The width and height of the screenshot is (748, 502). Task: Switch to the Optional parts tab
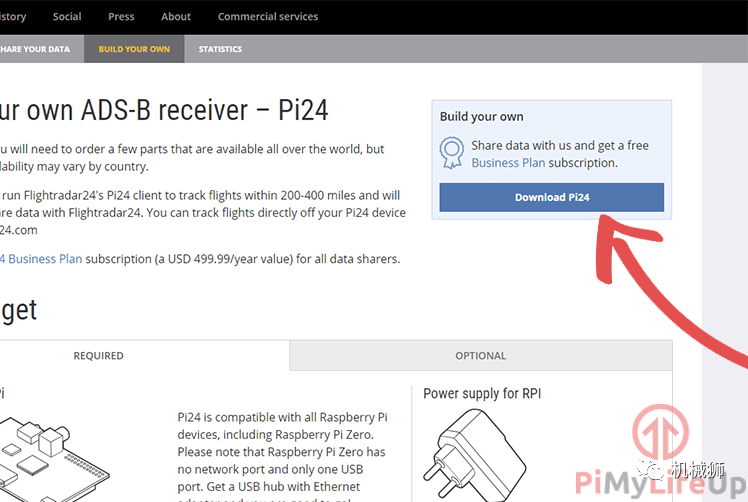[x=480, y=356]
